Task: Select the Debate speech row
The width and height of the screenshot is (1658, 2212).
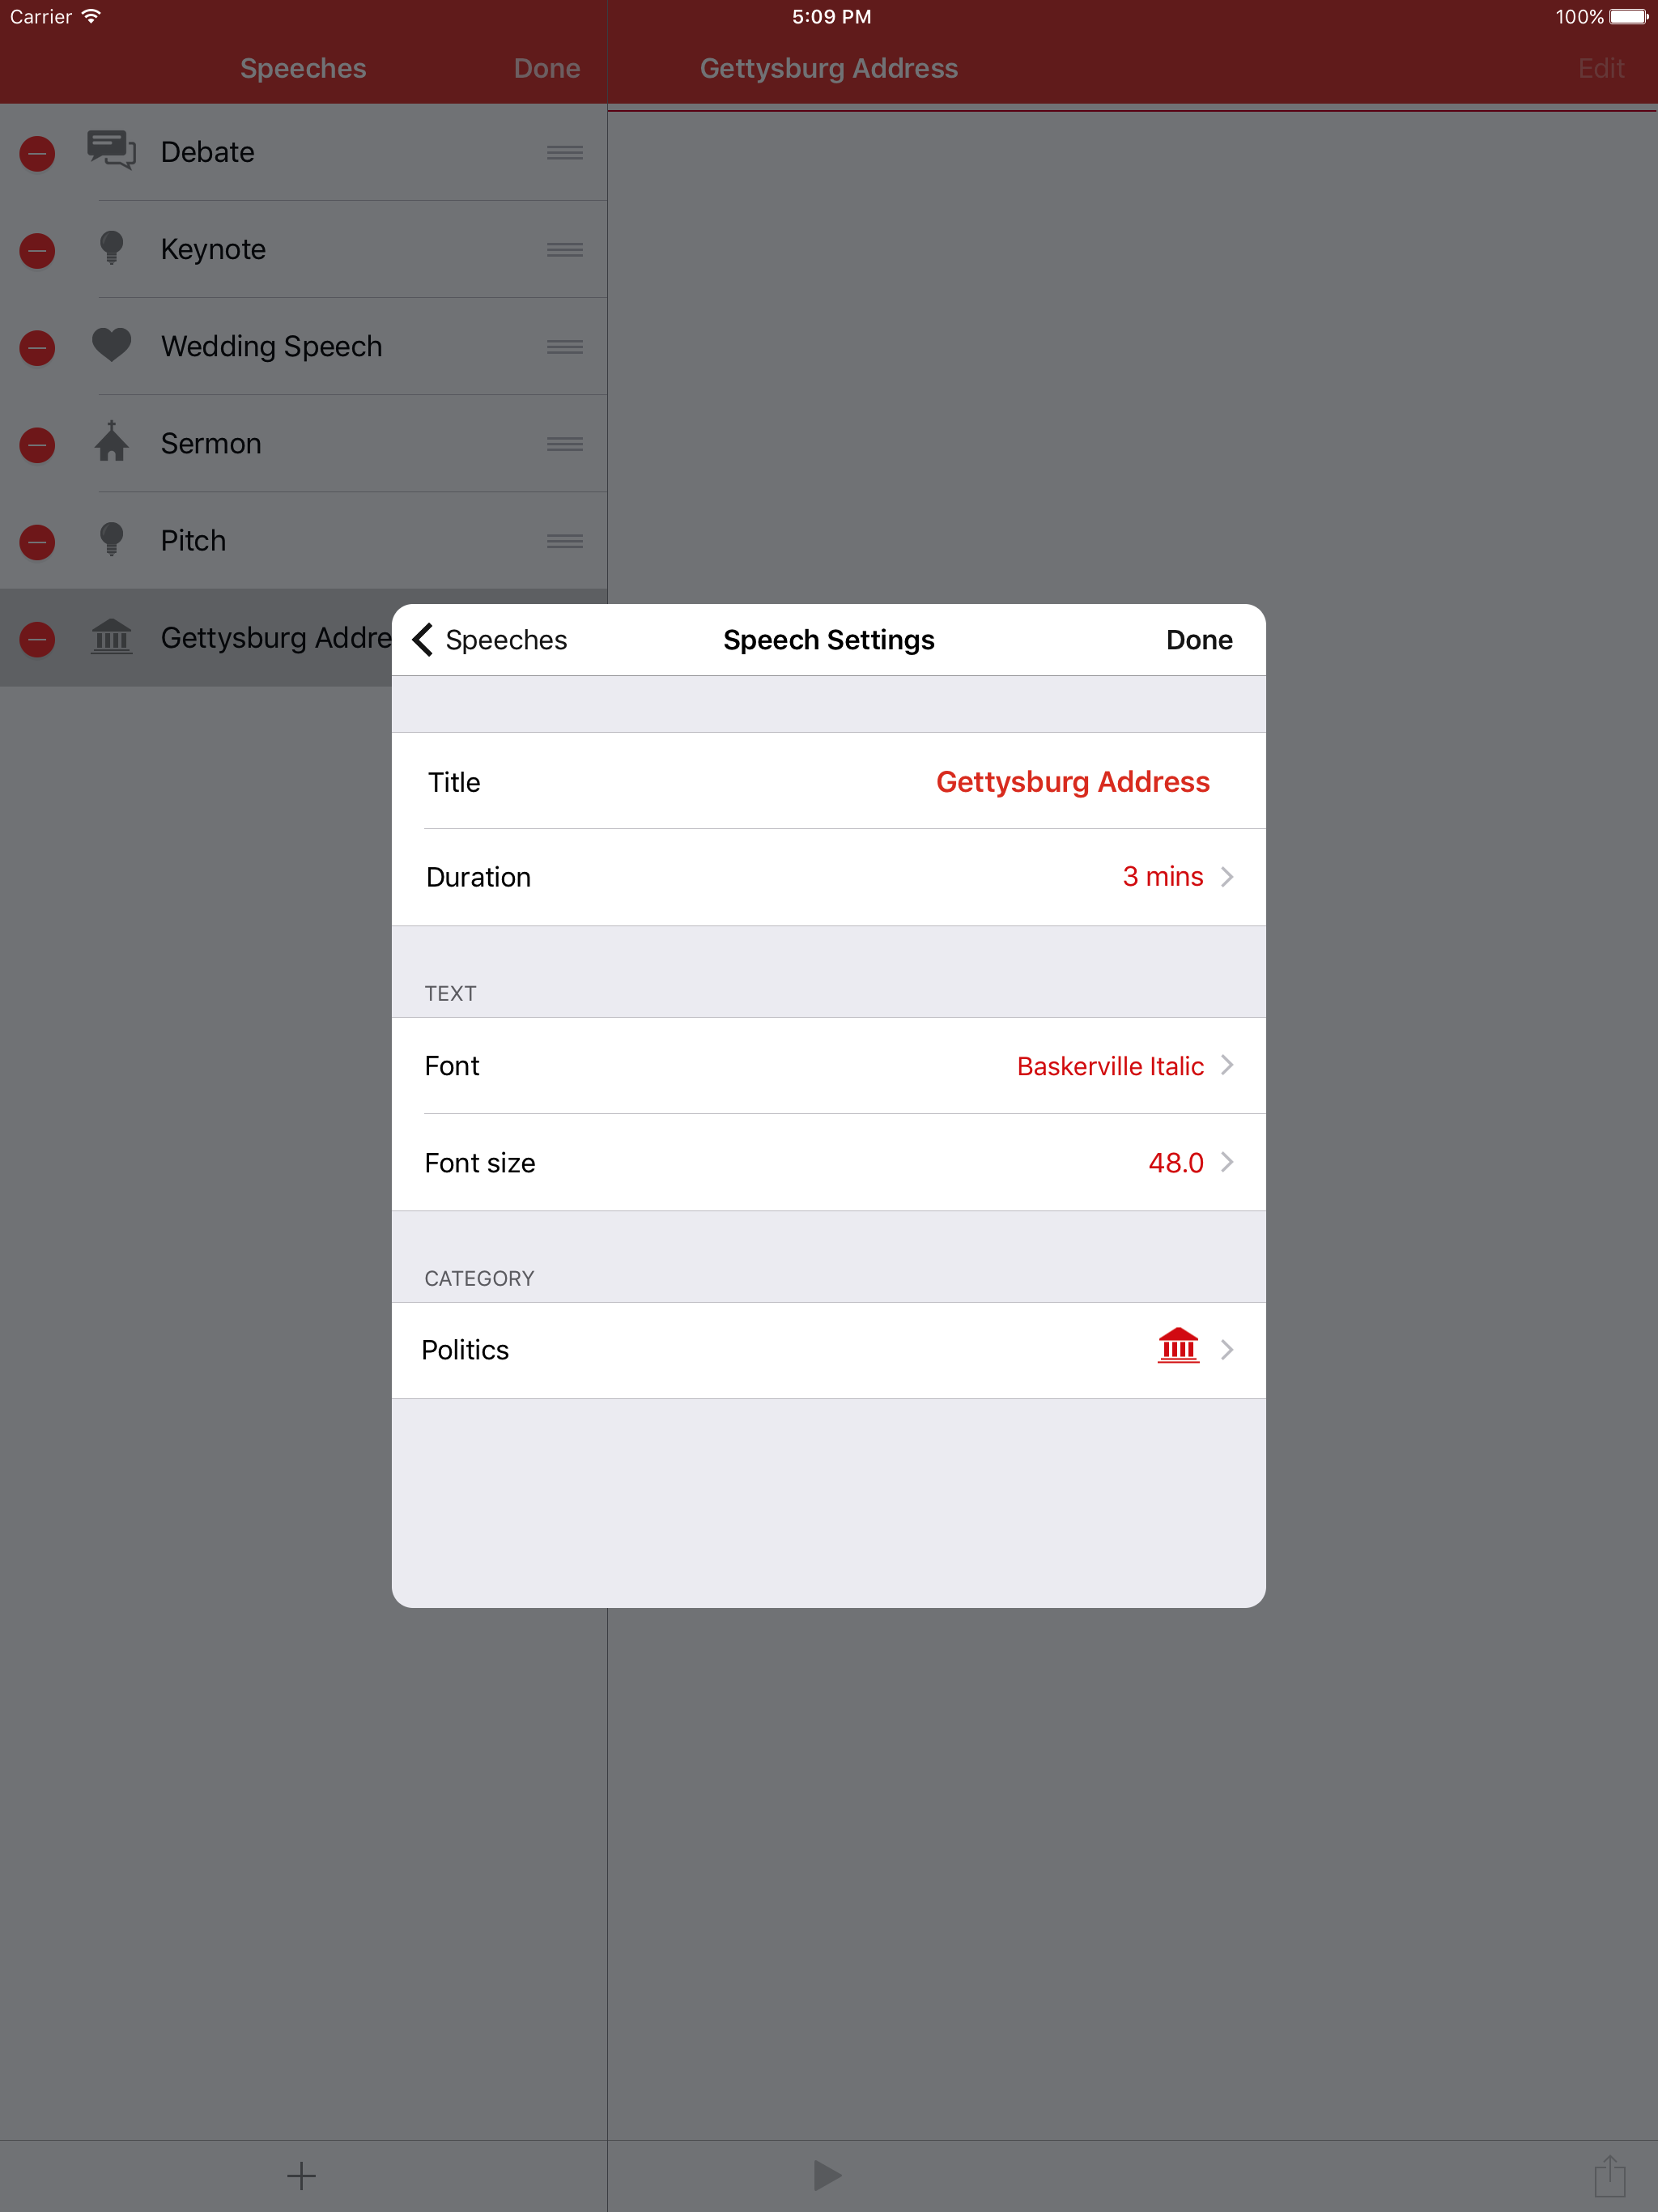Action: 303,152
